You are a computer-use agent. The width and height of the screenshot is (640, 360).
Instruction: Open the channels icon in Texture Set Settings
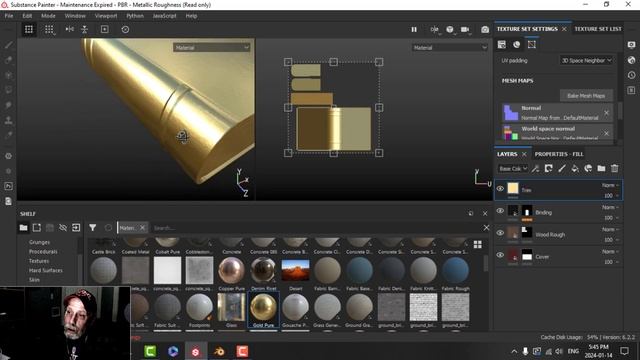(517, 44)
